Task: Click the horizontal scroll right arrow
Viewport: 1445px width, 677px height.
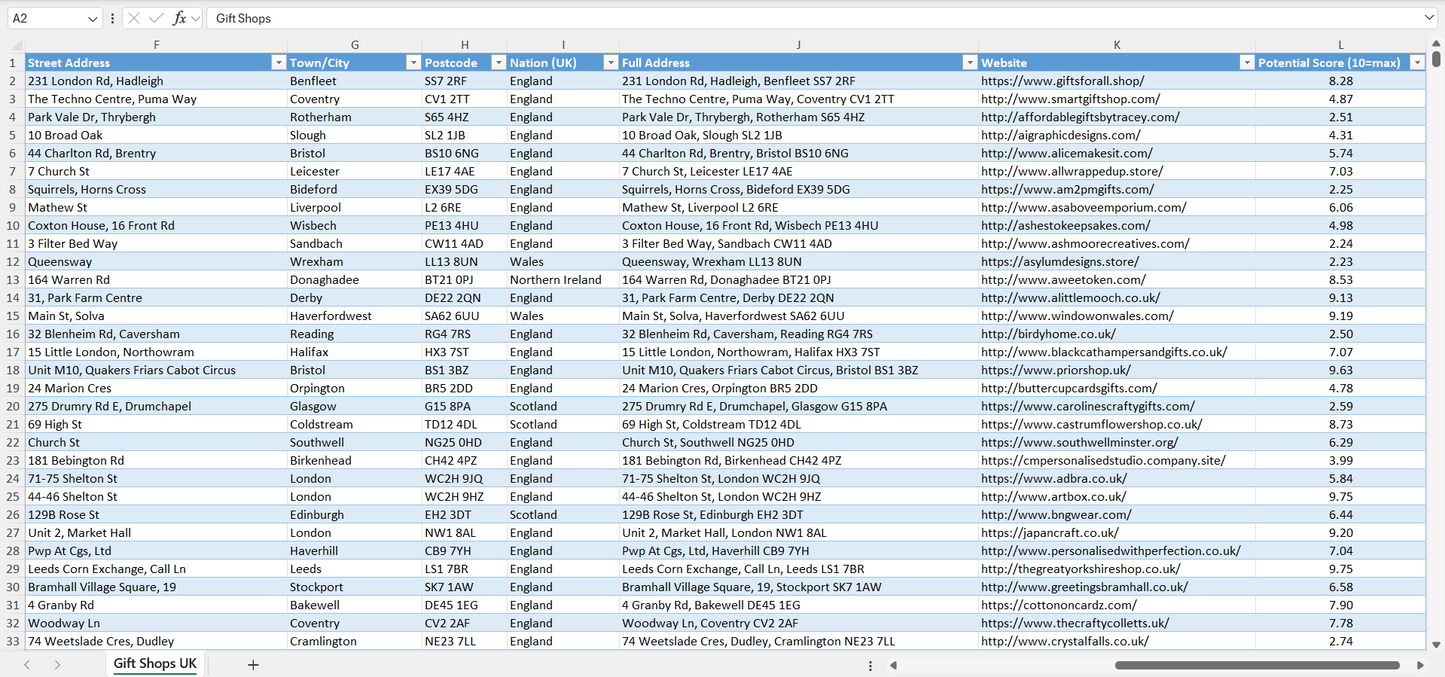Action: pyautogui.click(x=1420, y=664)
